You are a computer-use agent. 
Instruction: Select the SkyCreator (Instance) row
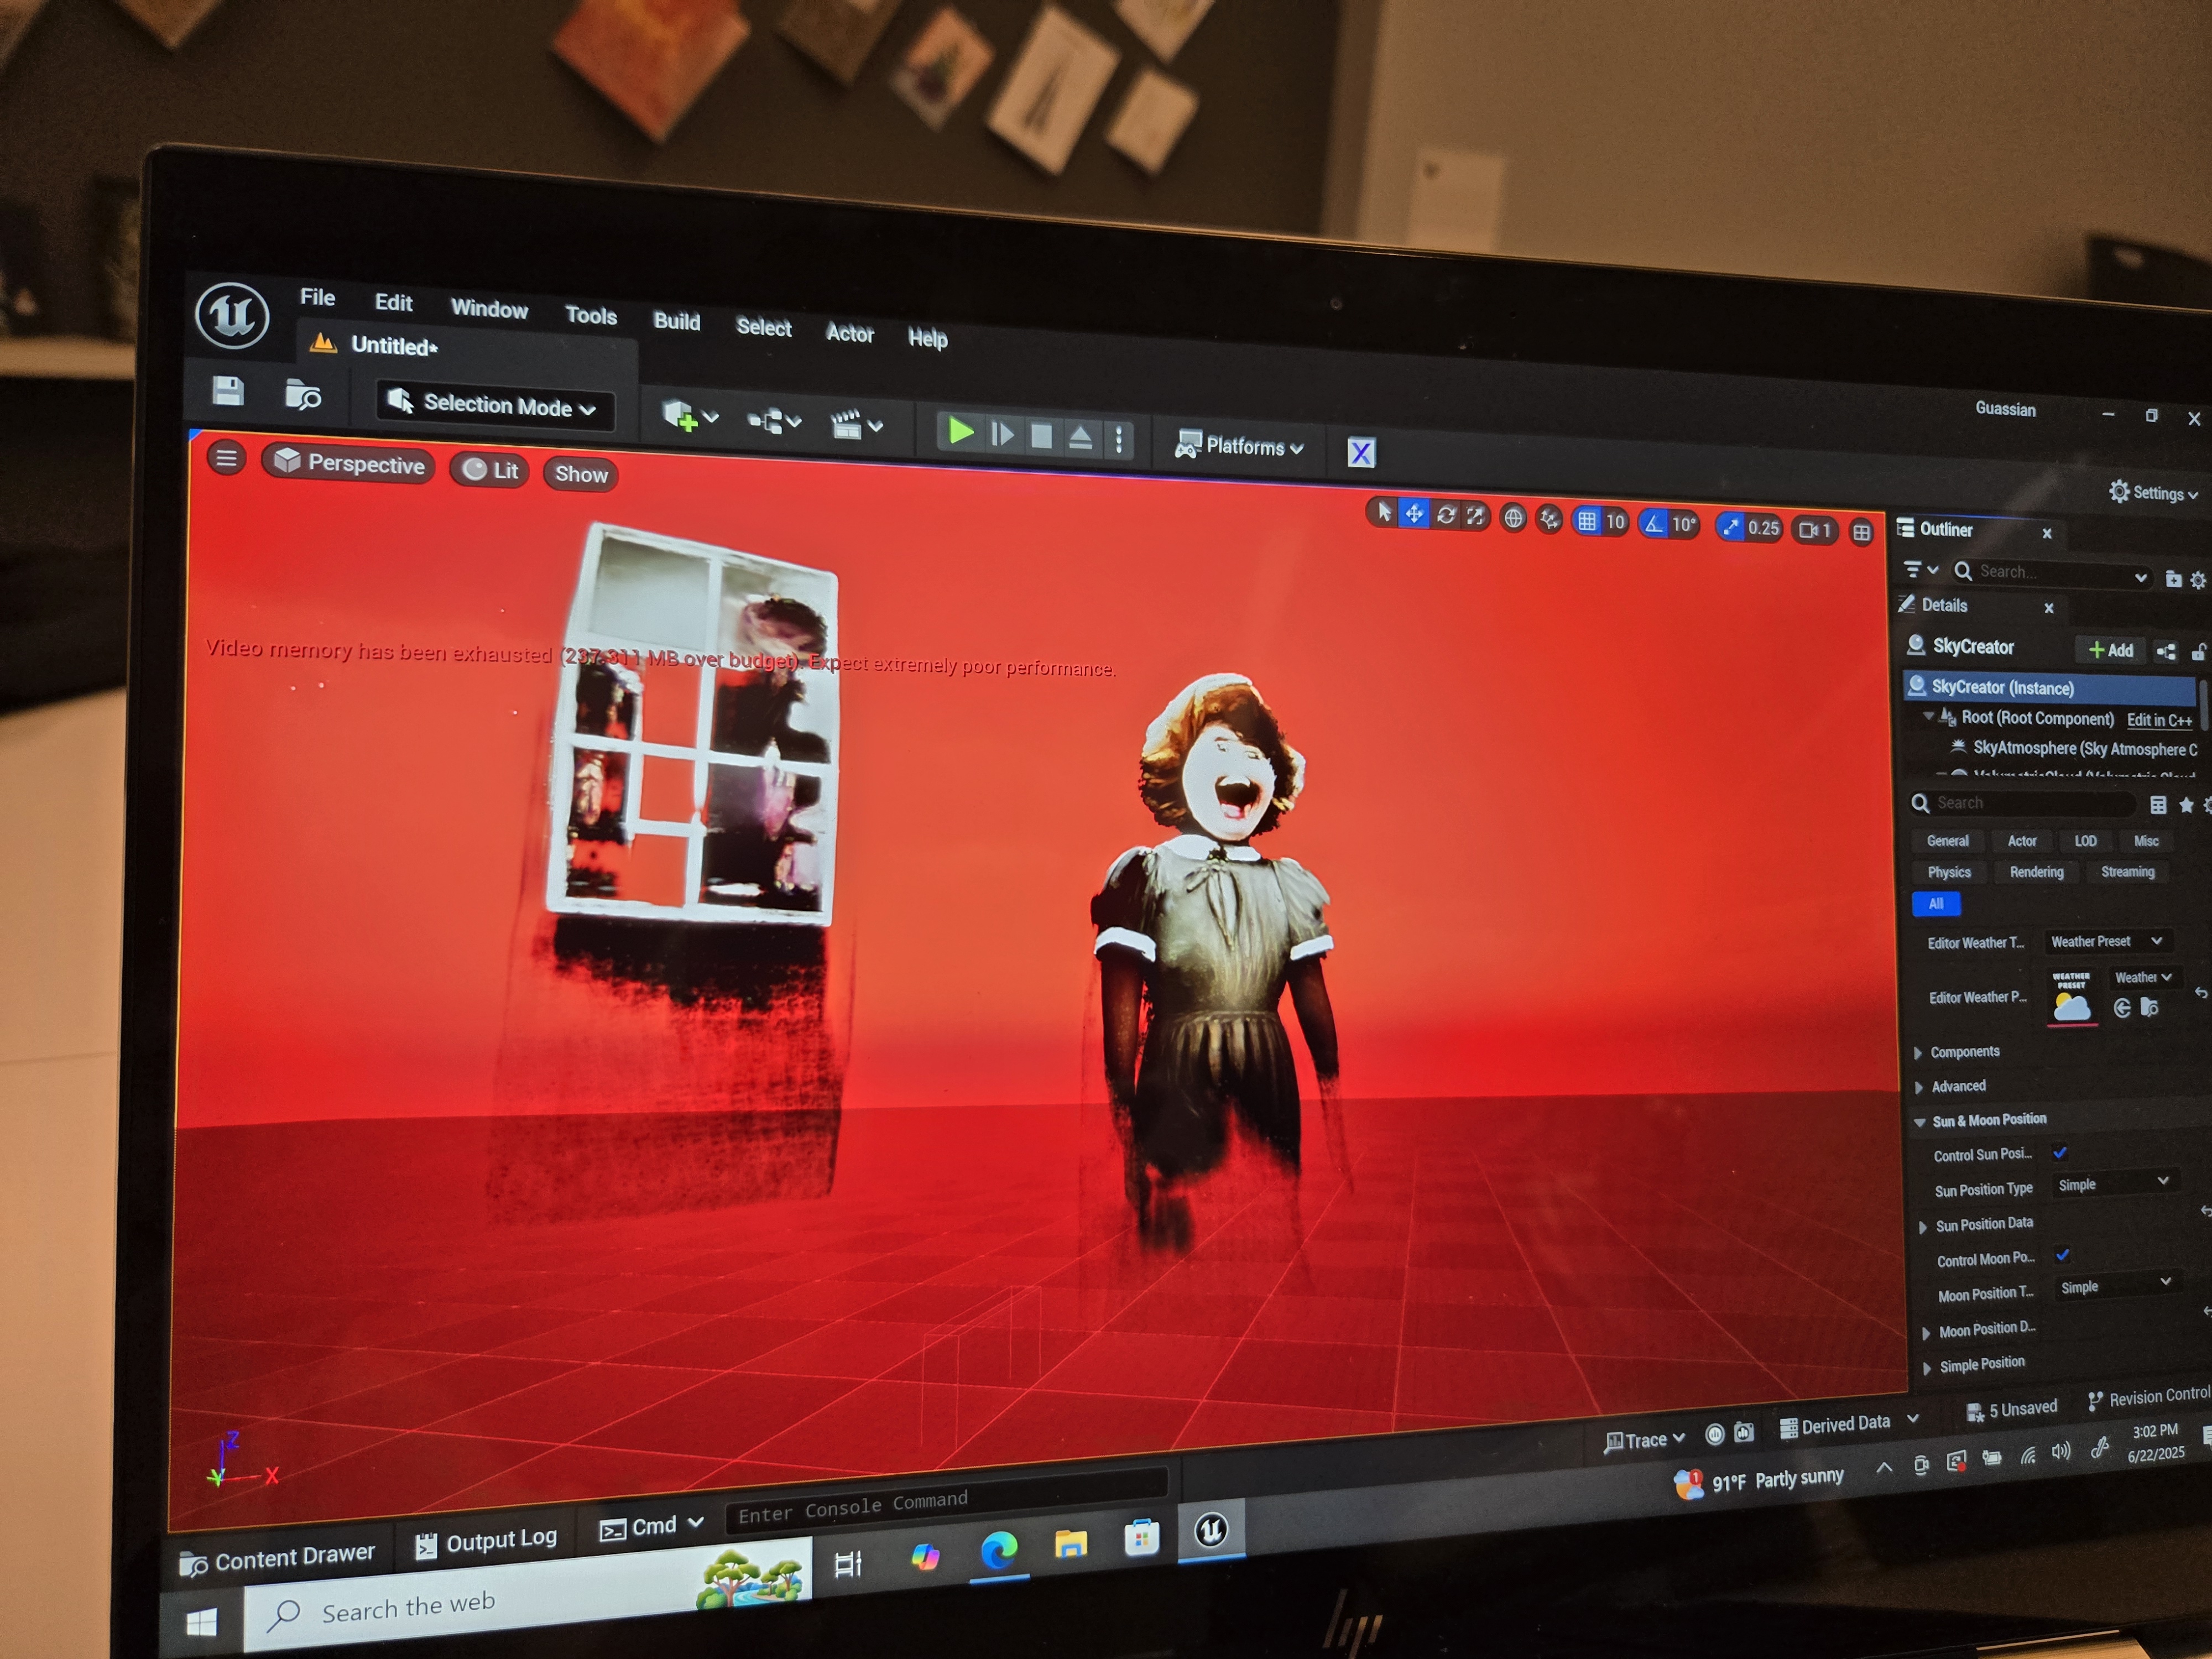click(2050, 688)
